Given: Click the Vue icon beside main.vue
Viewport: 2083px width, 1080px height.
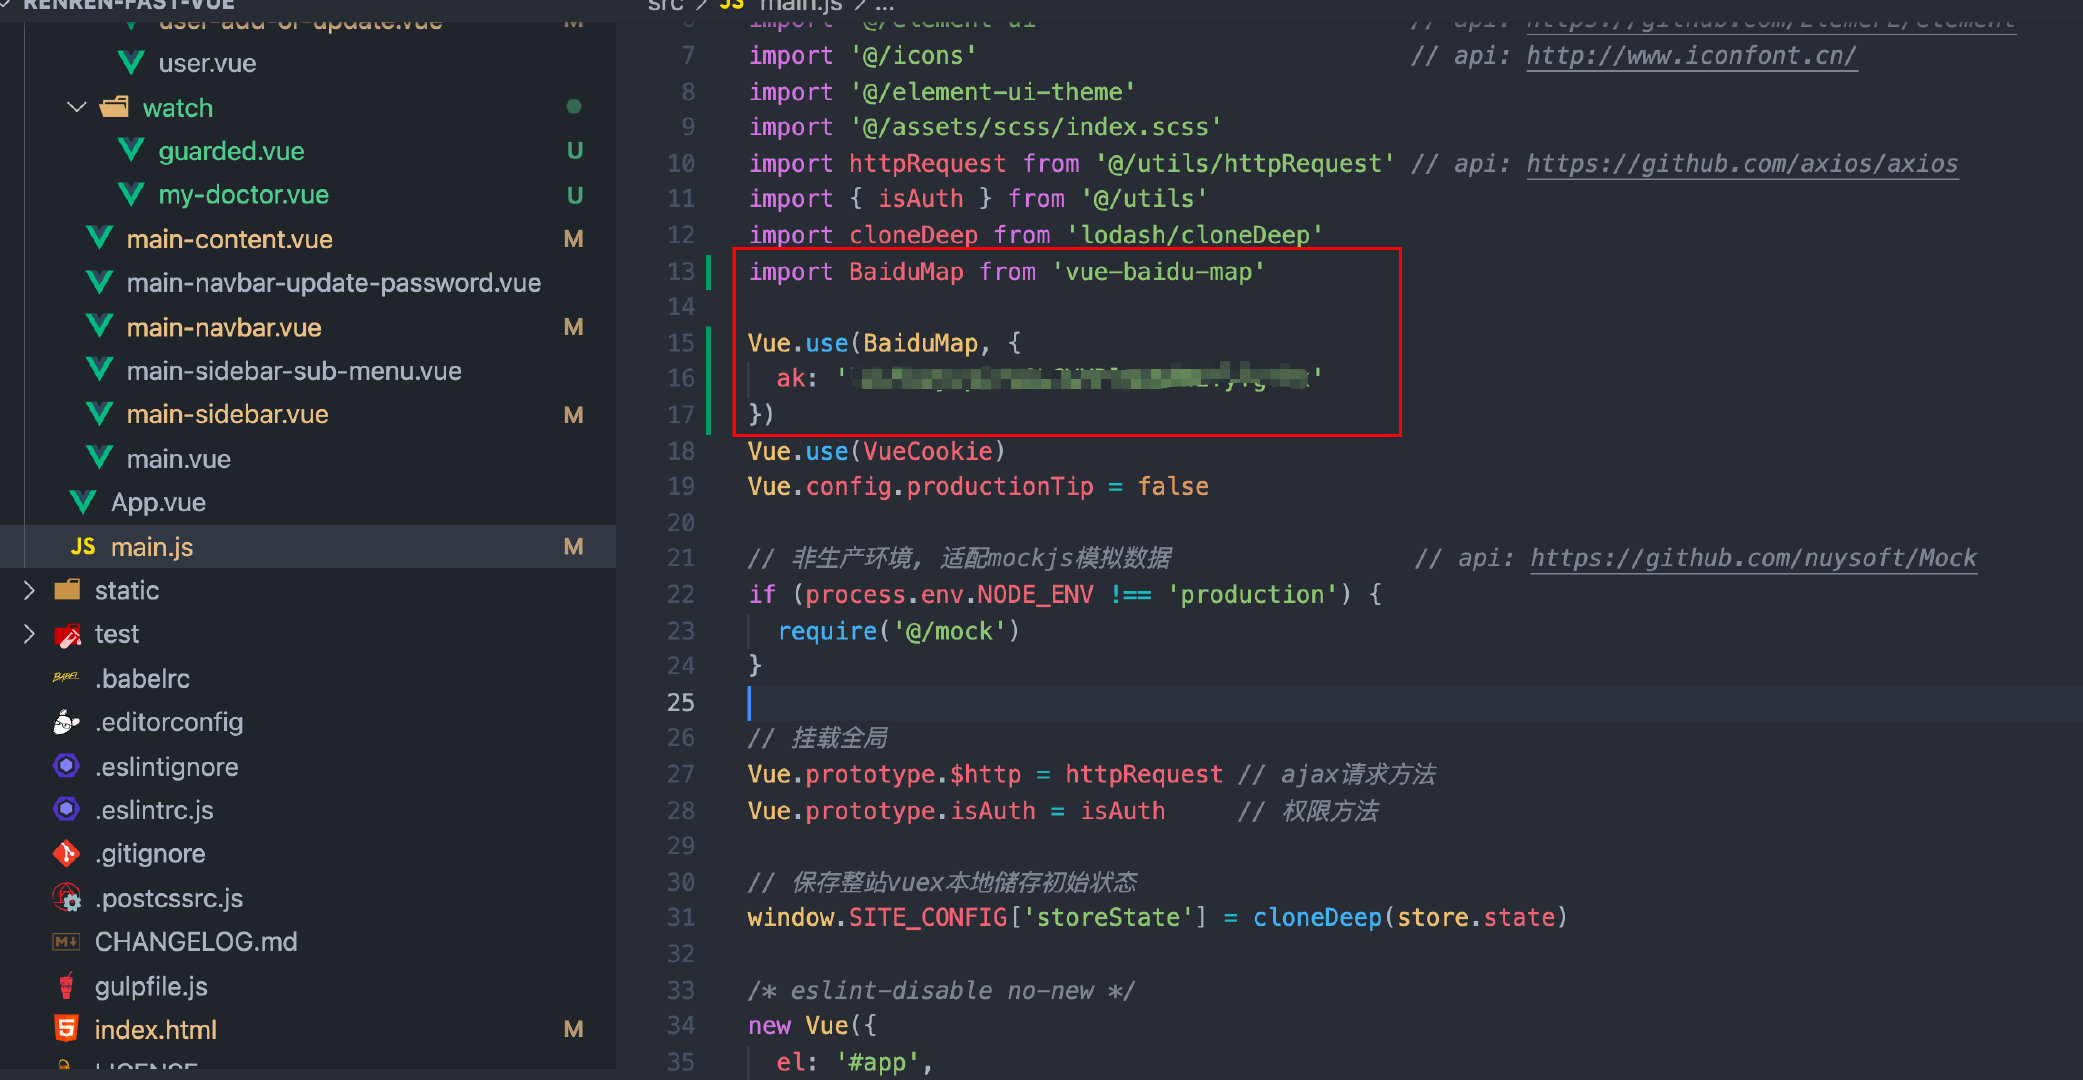Looking at the screenshot, I should click(x=99, y=459).
